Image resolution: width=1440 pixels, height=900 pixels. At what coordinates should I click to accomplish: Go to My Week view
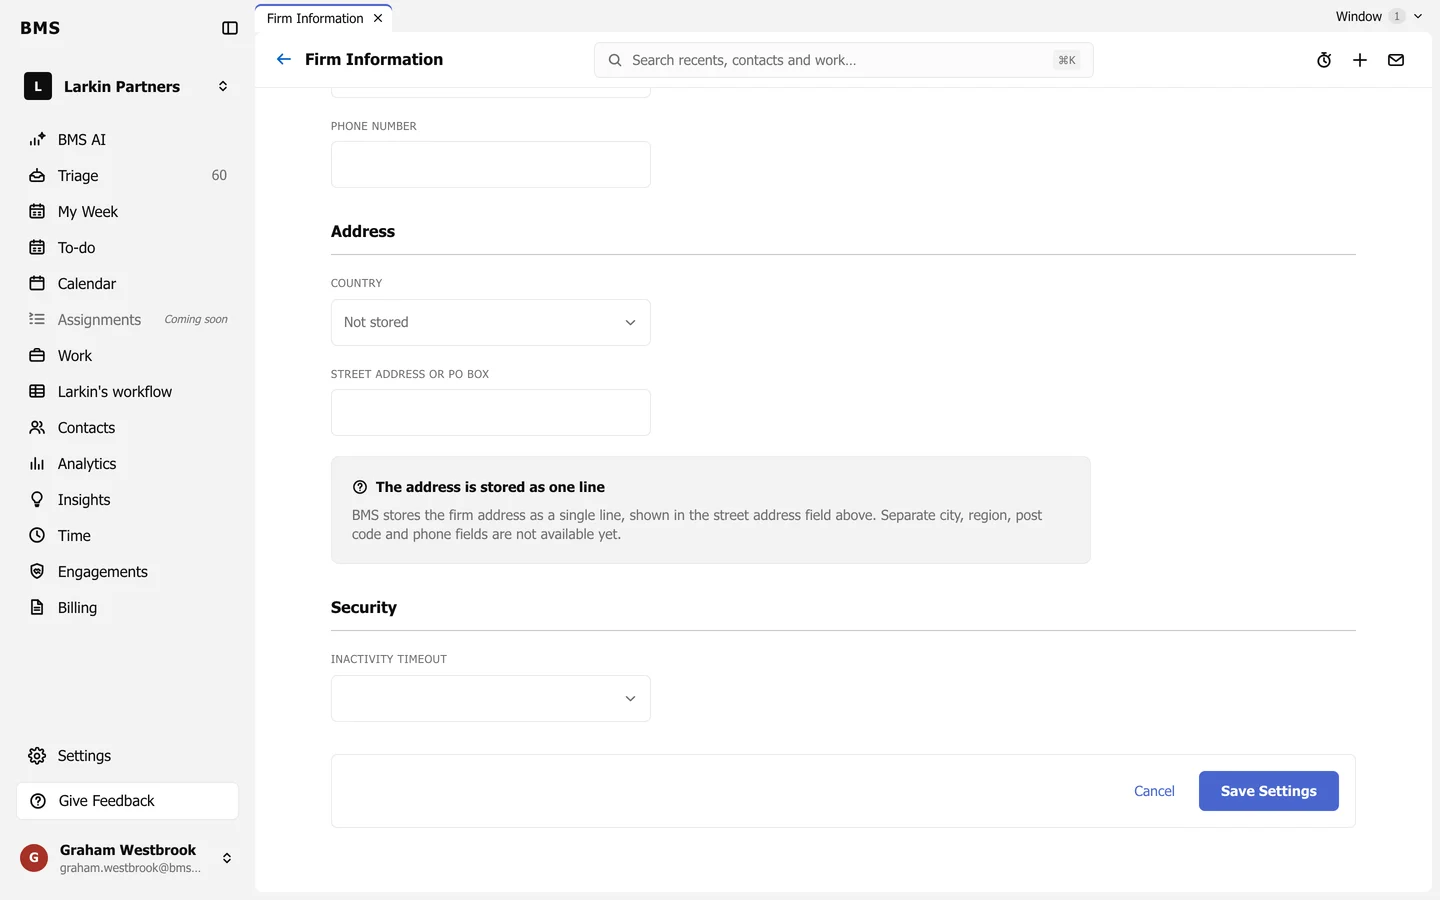coord(128,212)
